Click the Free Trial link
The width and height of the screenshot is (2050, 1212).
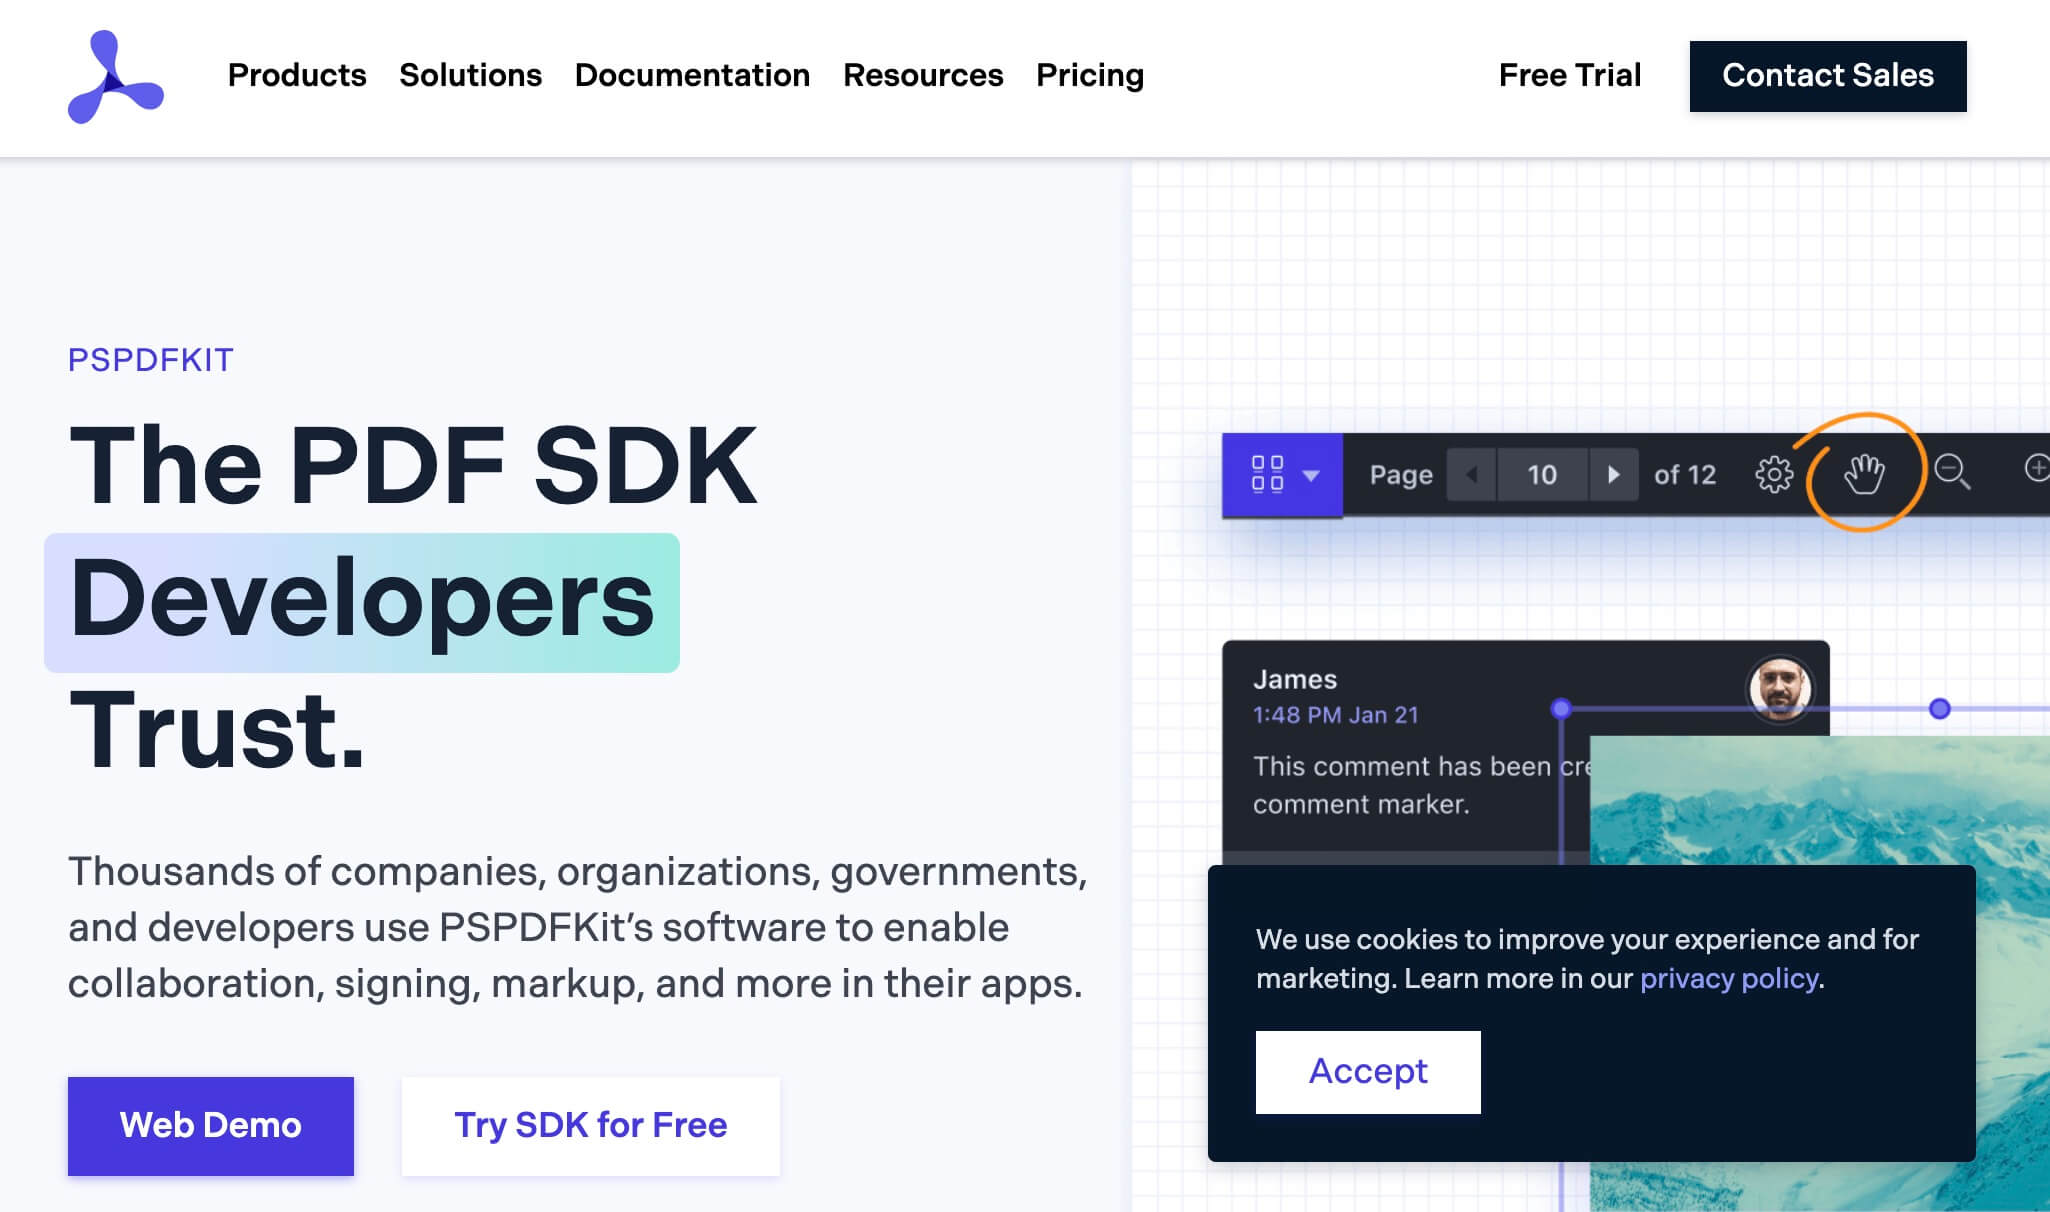tap(1569, 75)
